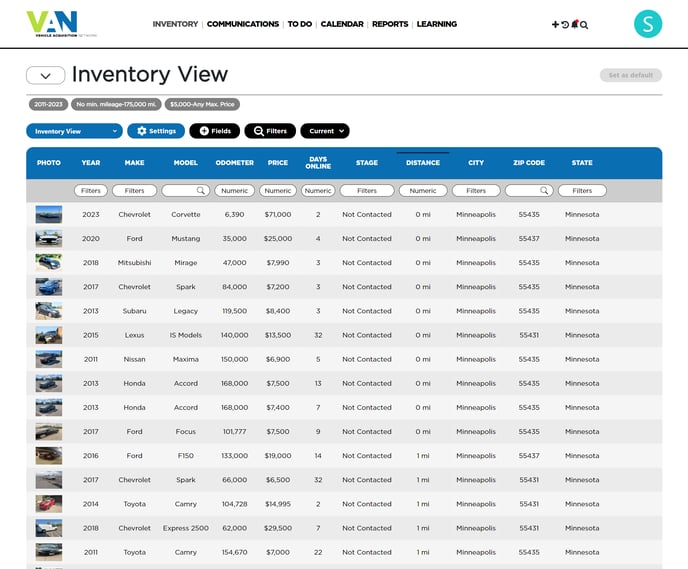Click the plus add icon in header
Viewport: 688px width, 569px height.
(x=555, y=24)
